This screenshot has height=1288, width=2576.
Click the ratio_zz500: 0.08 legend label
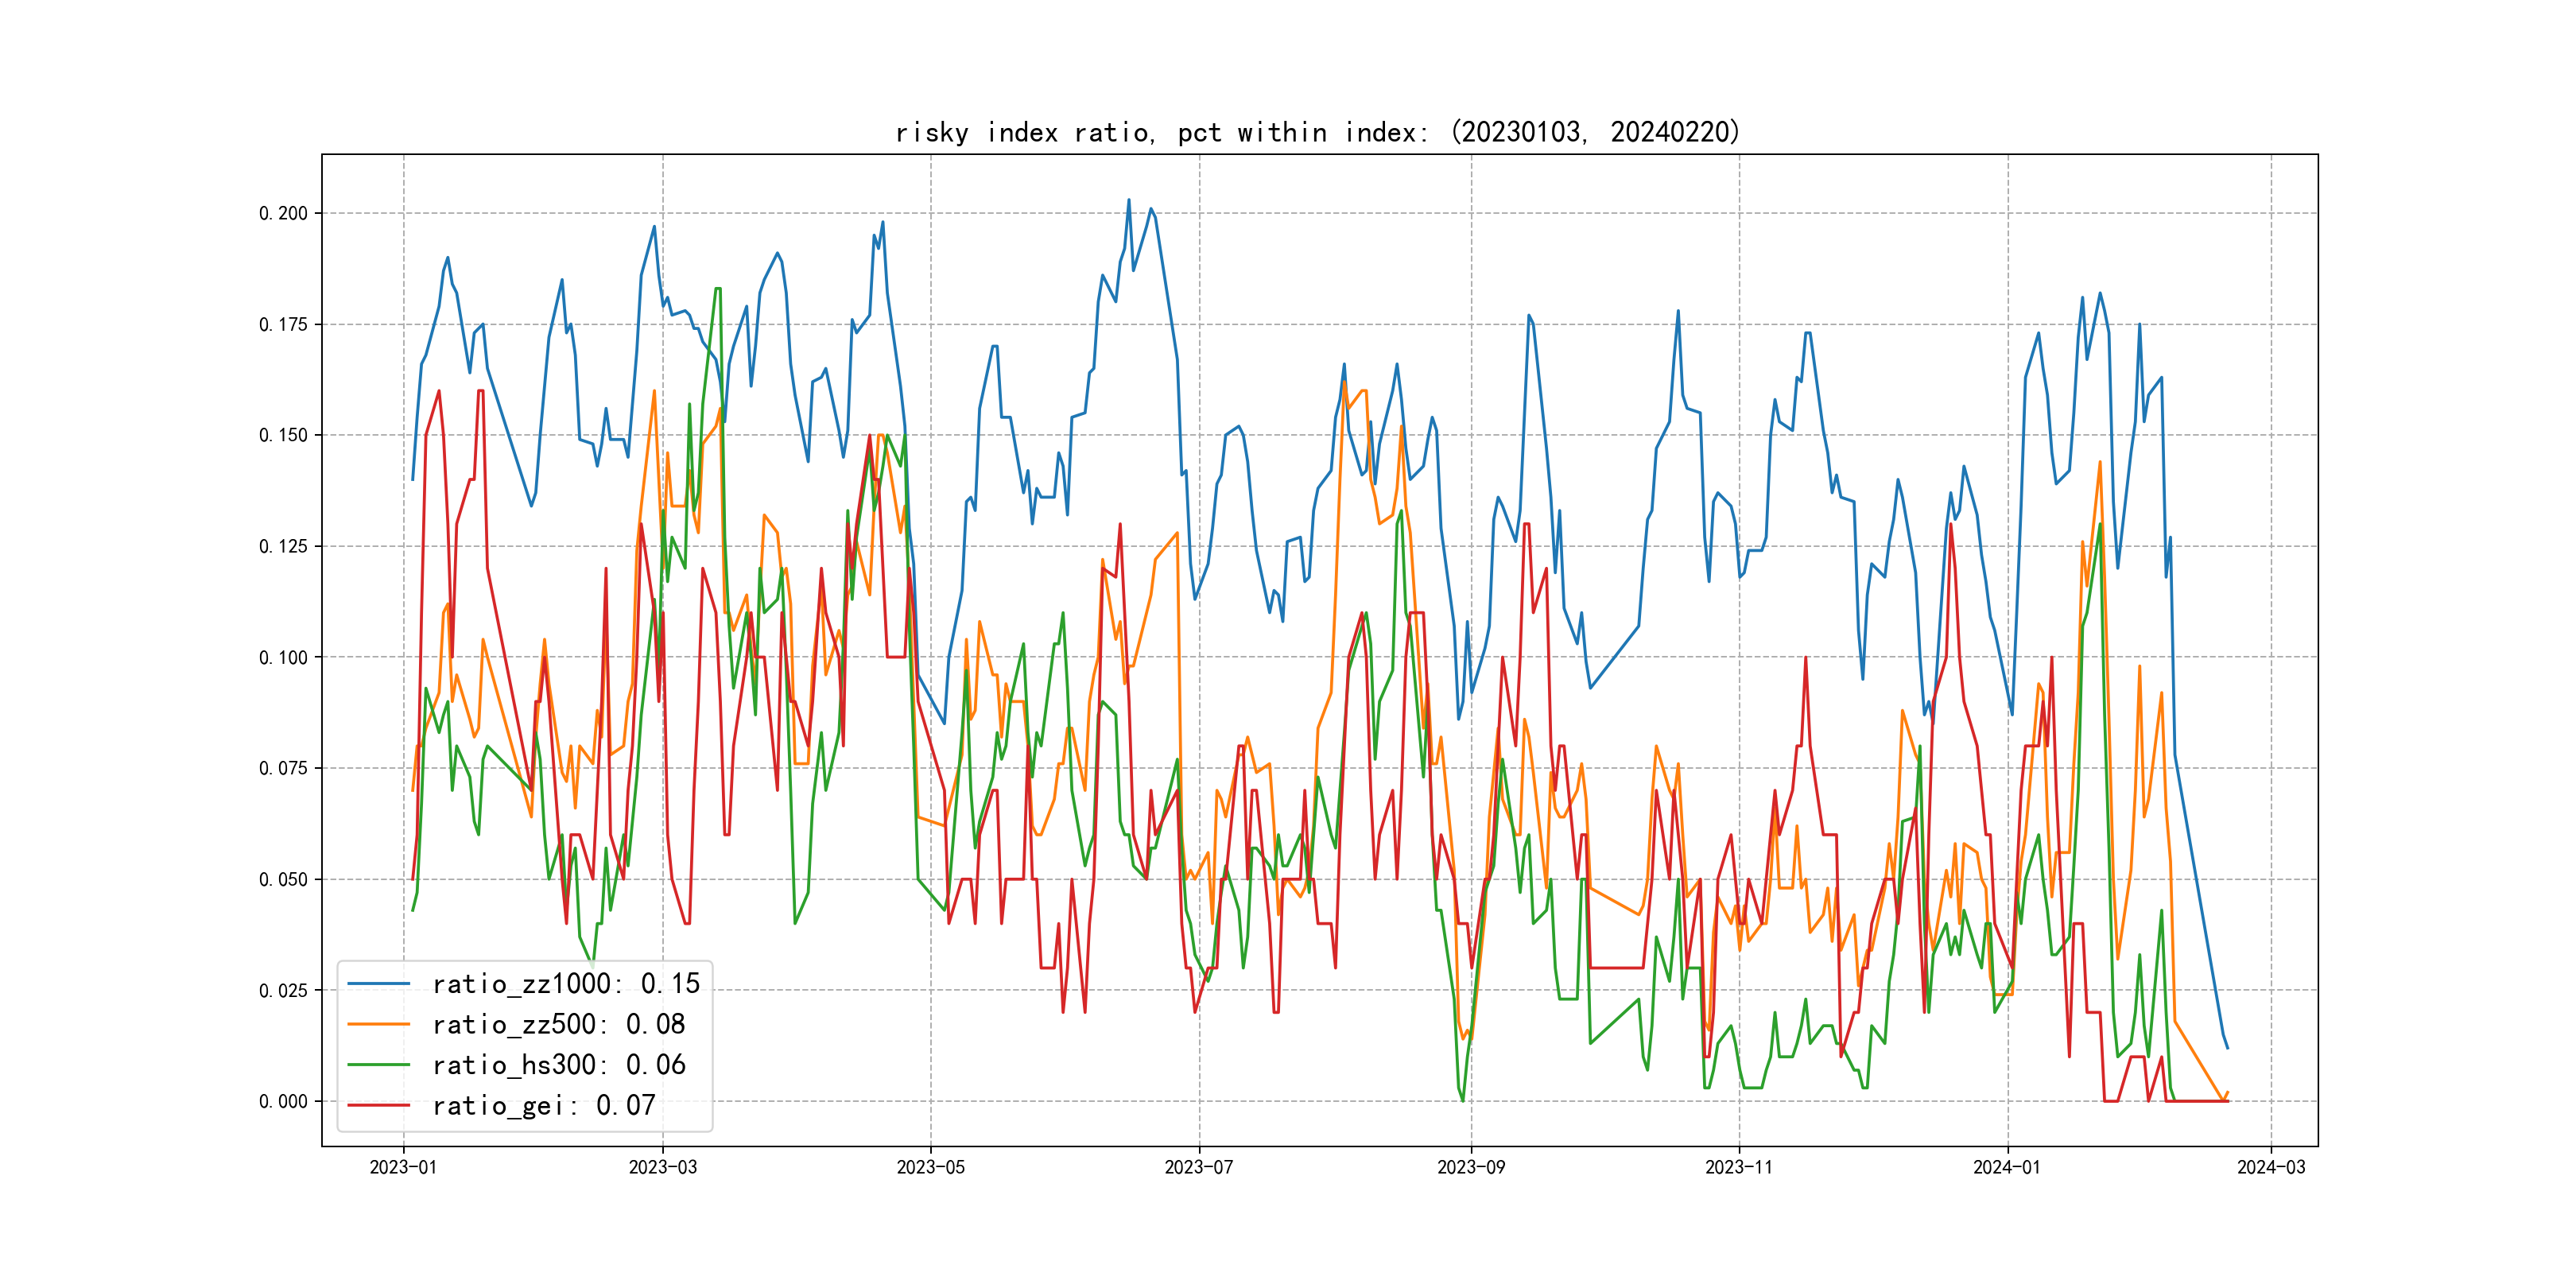tap(559, 1024)
